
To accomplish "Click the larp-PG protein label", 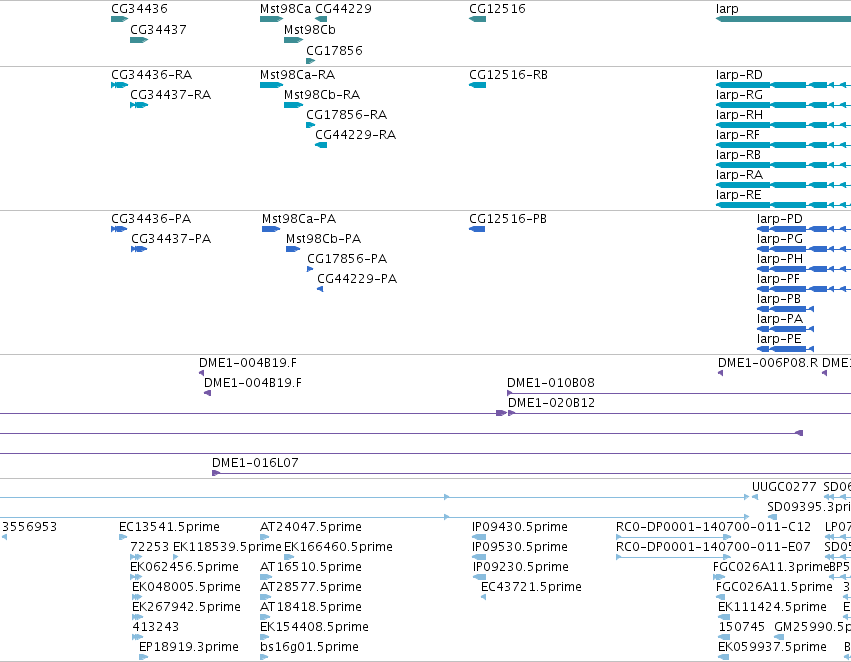I will click(x=780, y=239).
